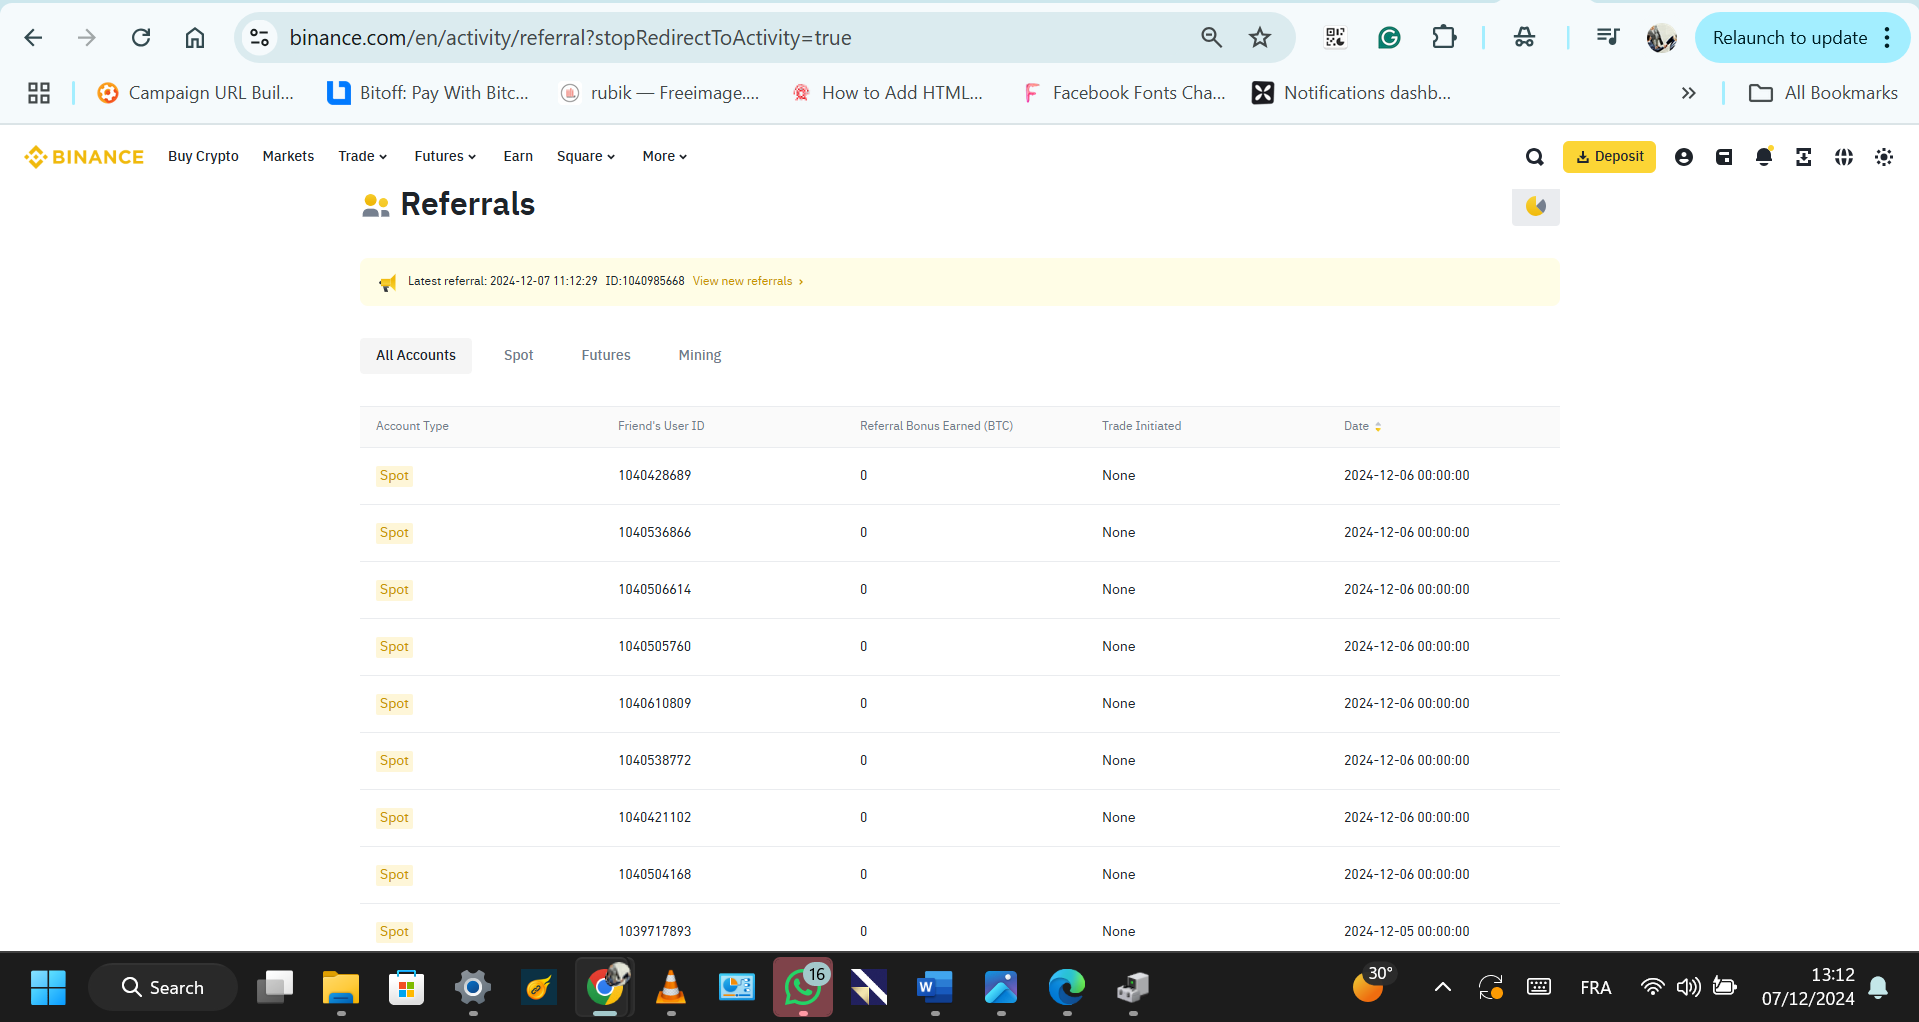Open WhatsApp from the taskbar

[x=803, y=988]
